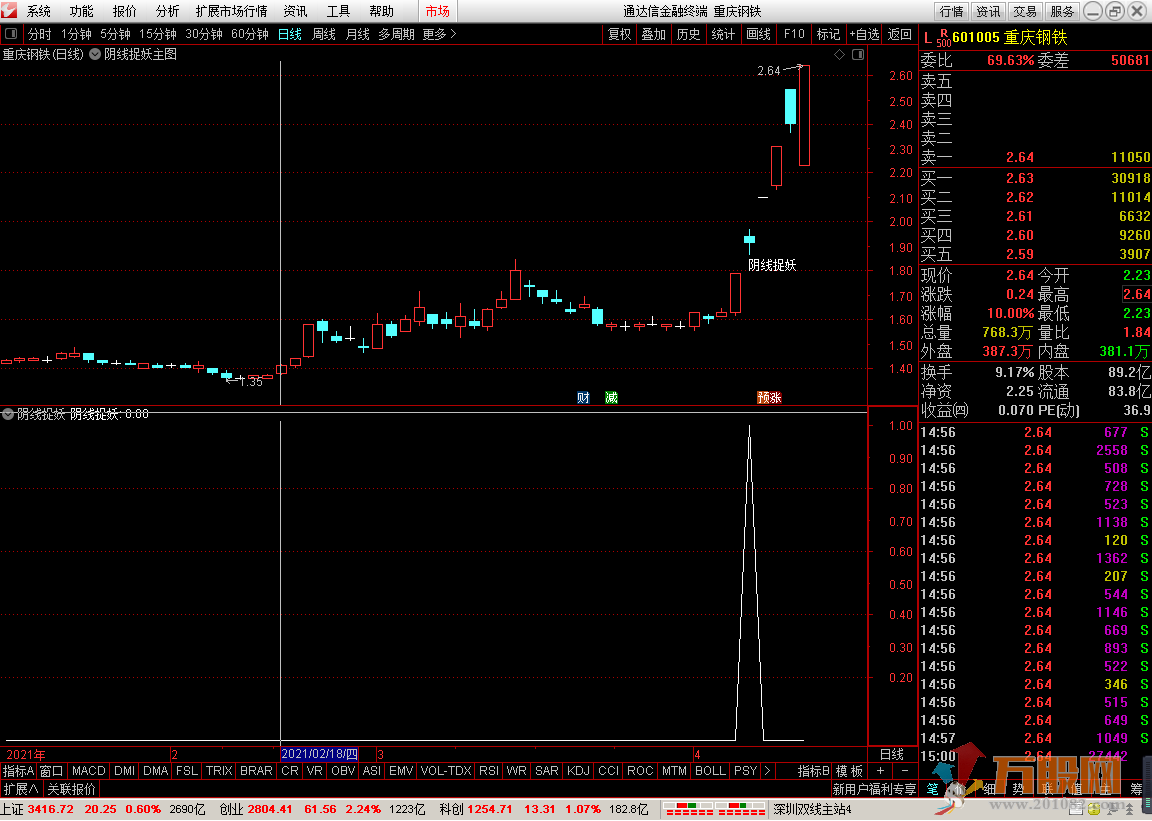Open the 系统 menu
The width and height of the screenshot is (1152, 821).
pos(39,11)
